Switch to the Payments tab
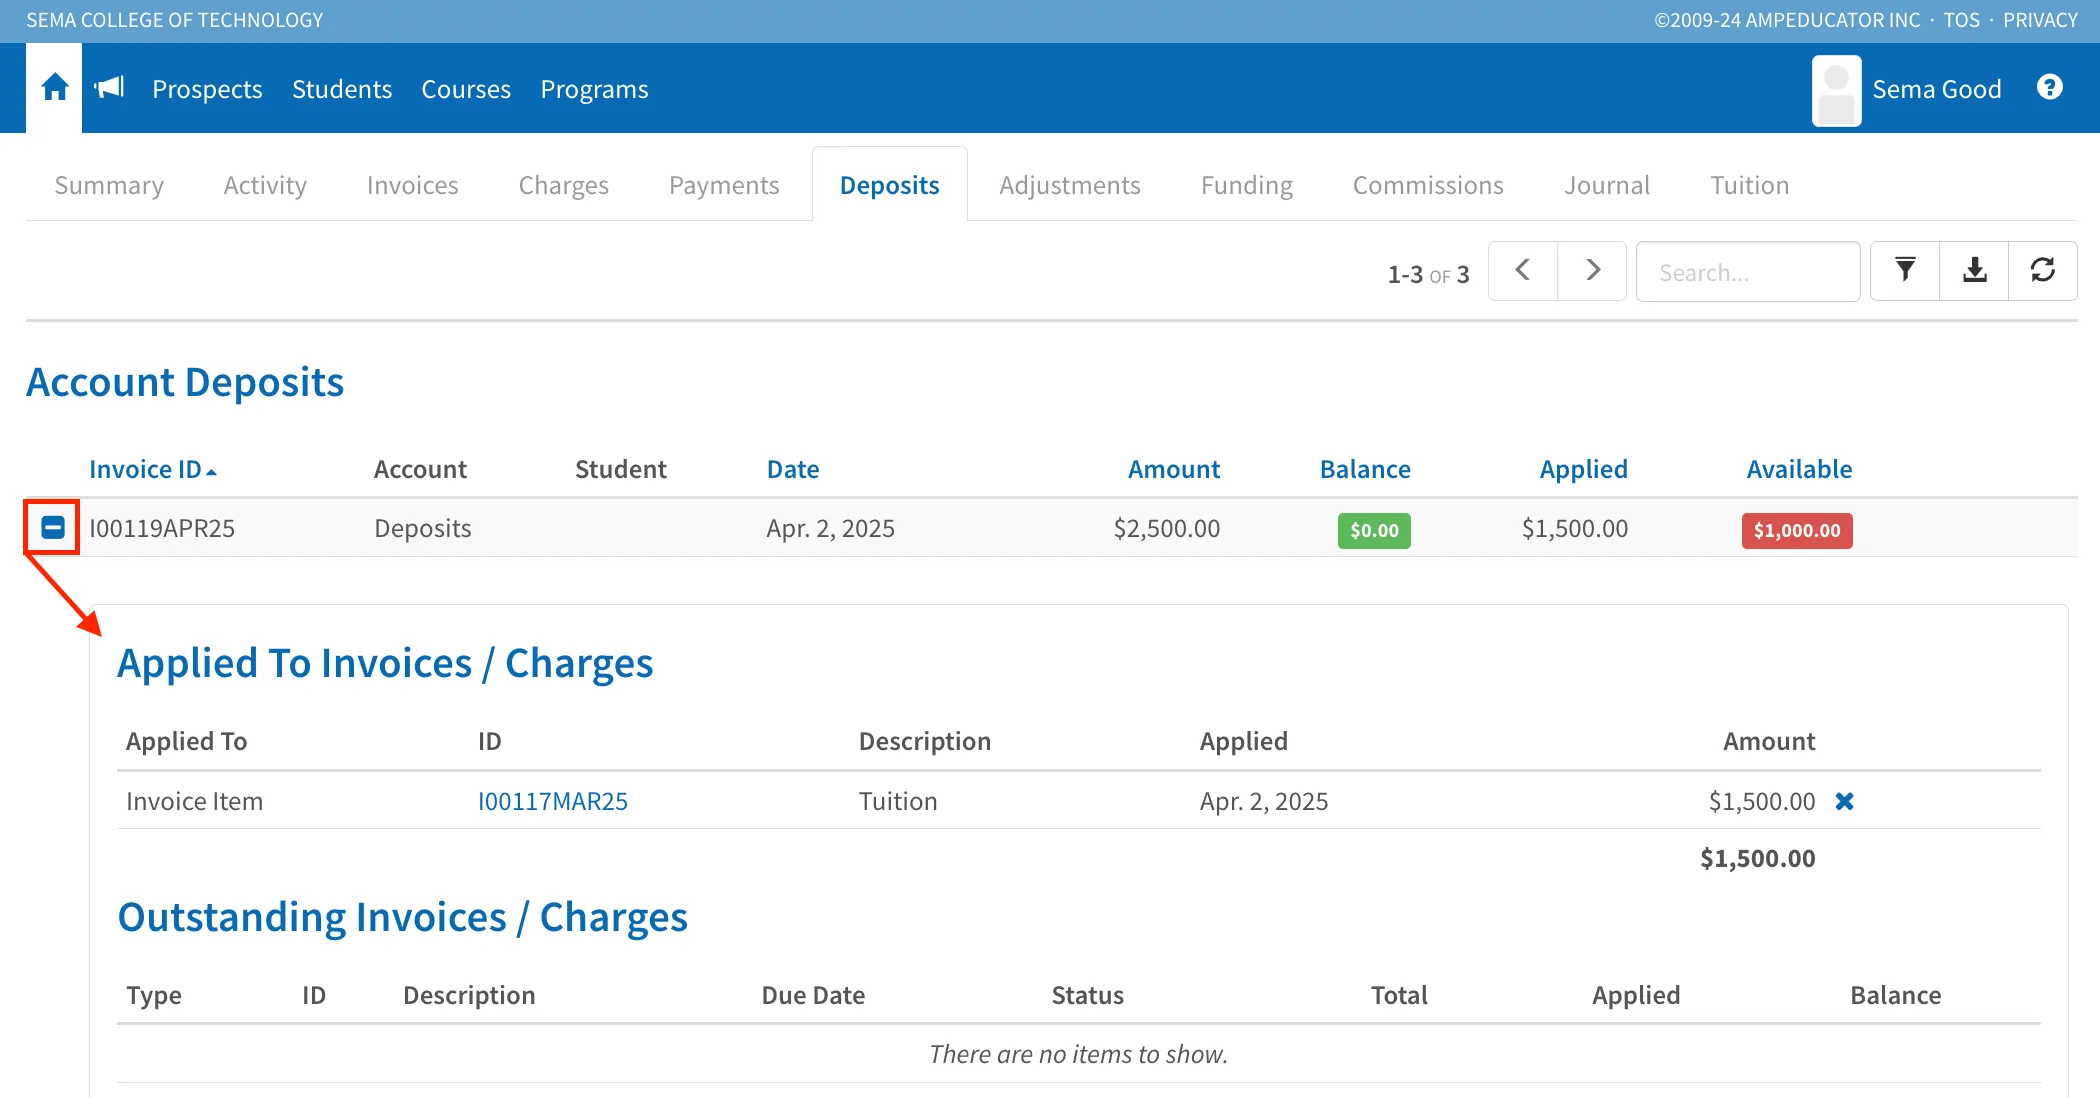2100x1098 pixels. [x=723, y=185]
